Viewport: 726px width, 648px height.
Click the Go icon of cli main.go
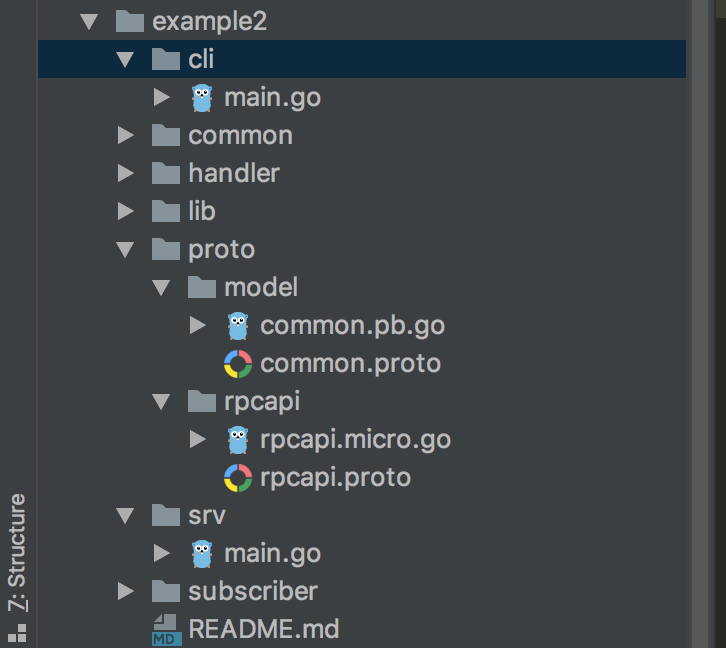click(x=202, y=97)
